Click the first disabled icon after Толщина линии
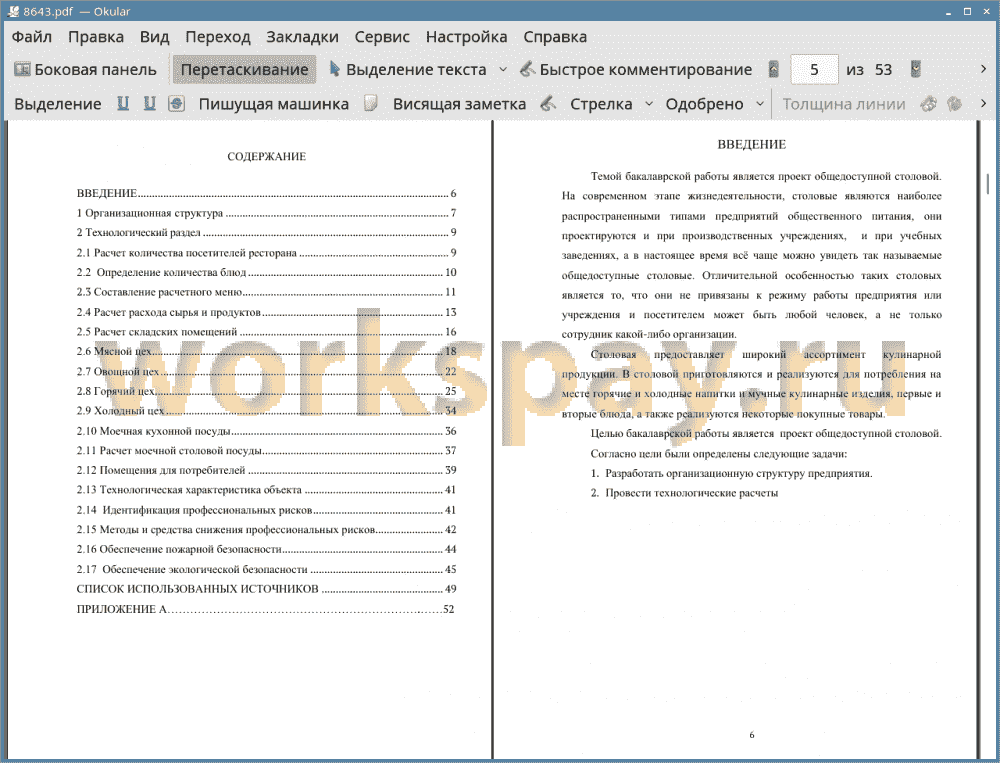 928,103
